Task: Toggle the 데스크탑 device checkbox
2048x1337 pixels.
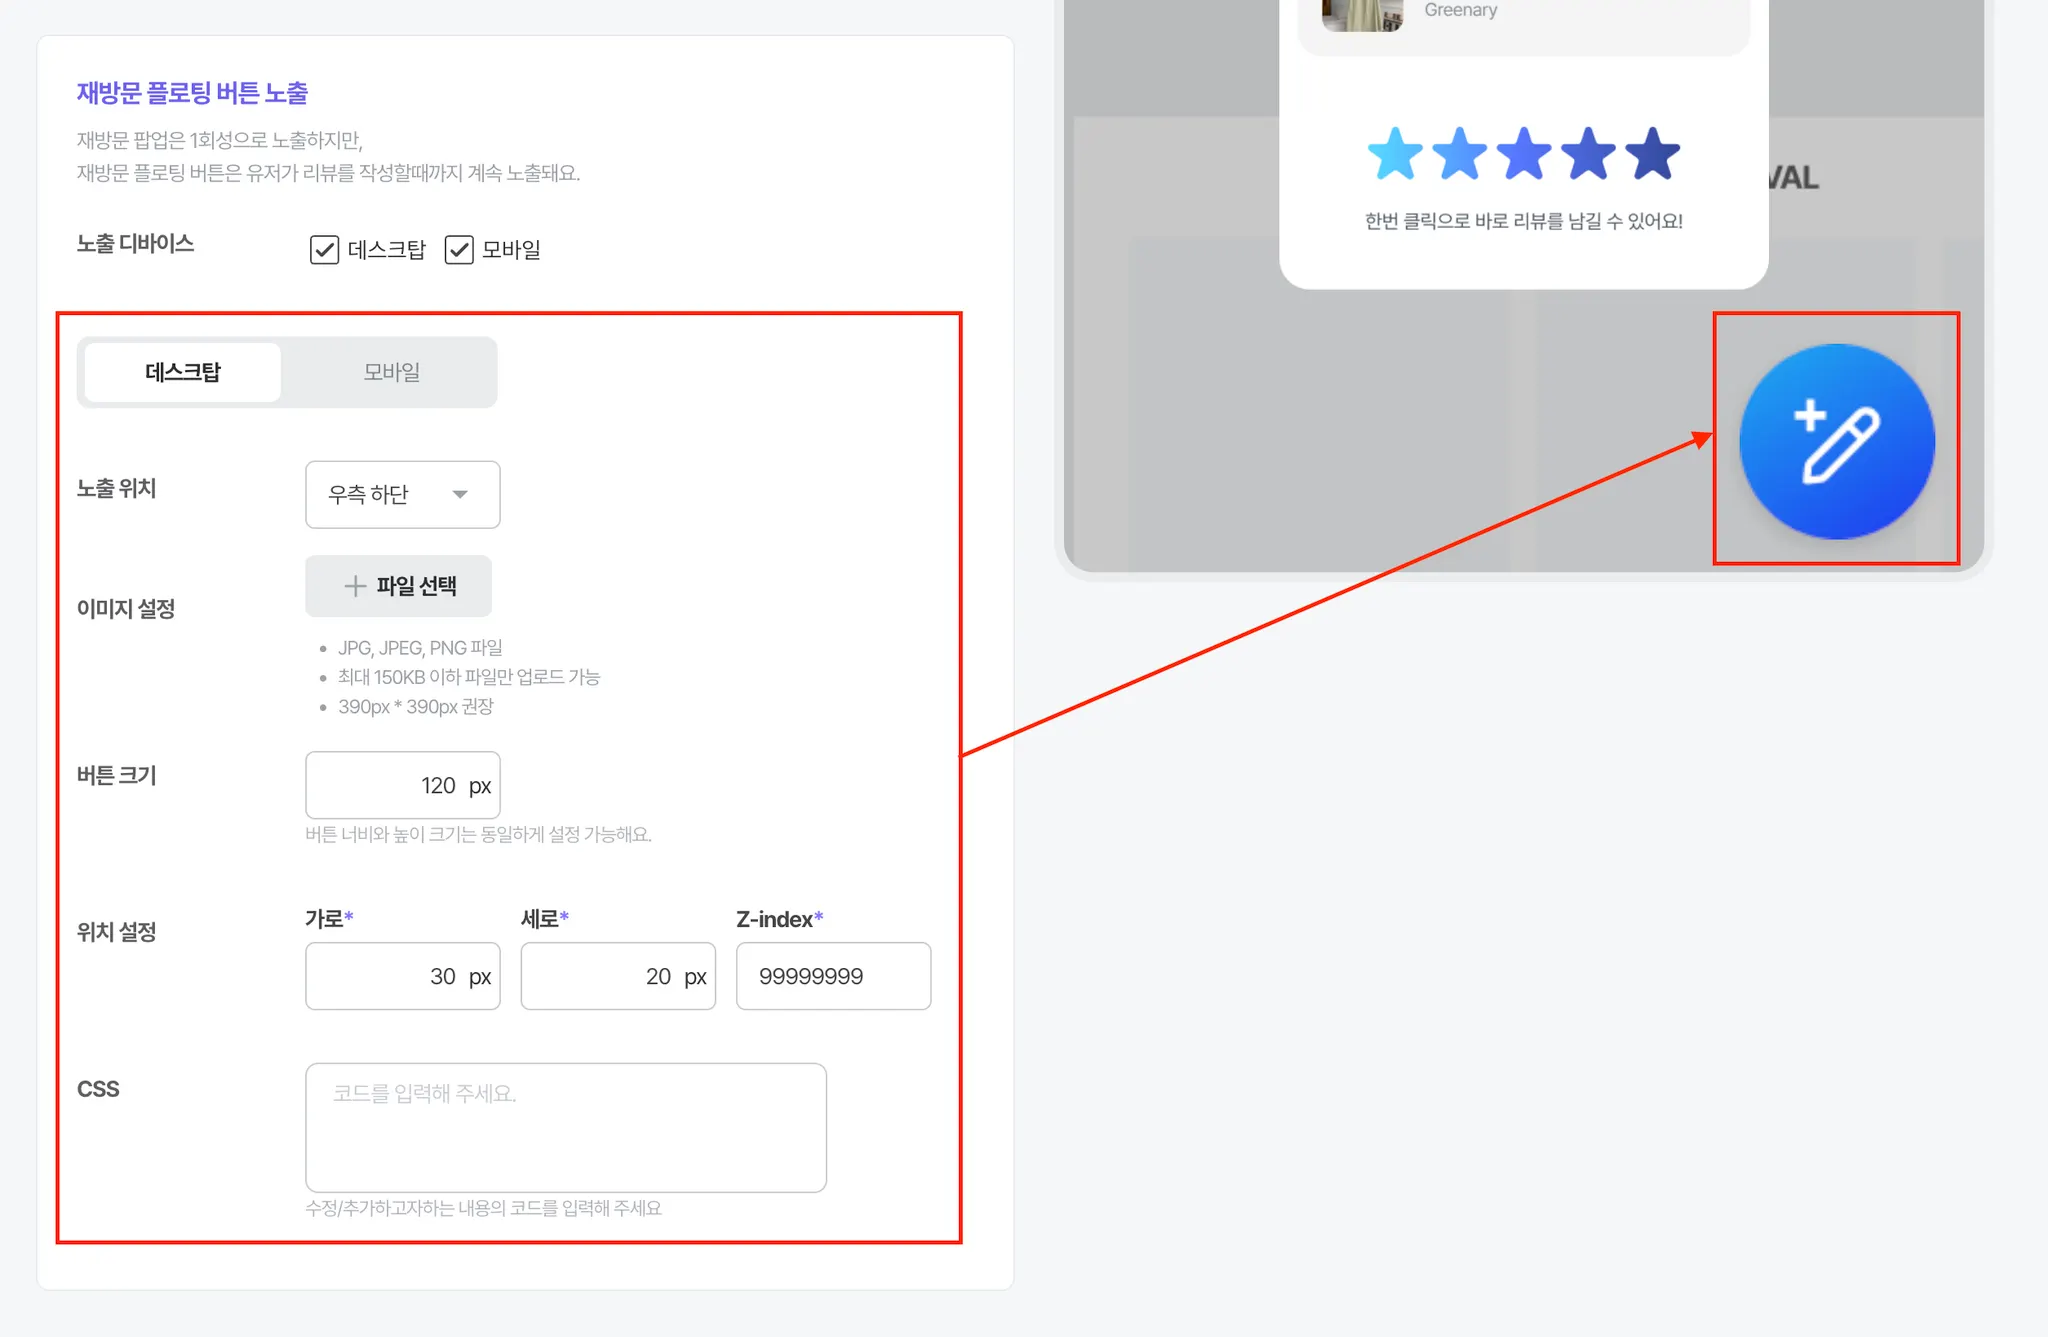Action: point(324,249)
